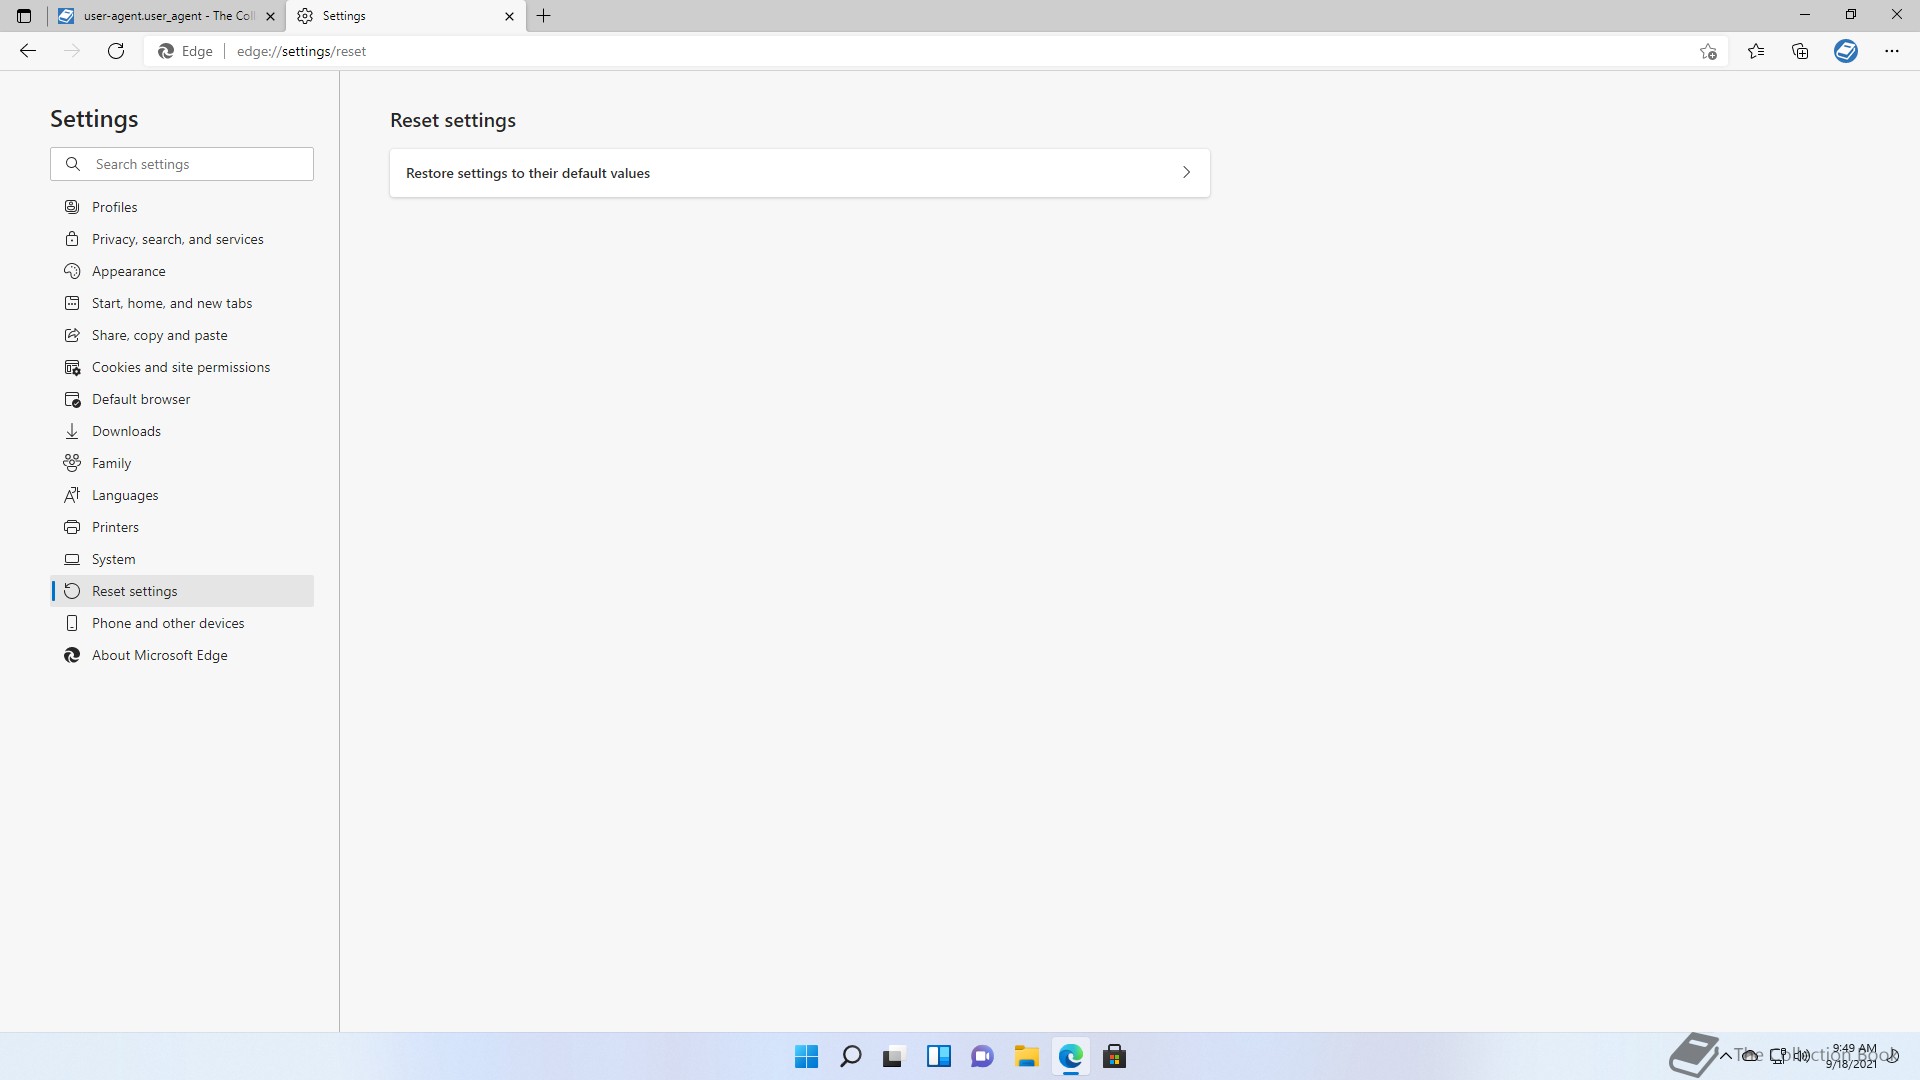Select the Settings tab
Viewport: 1920px width, 1080px height.
(x=405, y=16)
